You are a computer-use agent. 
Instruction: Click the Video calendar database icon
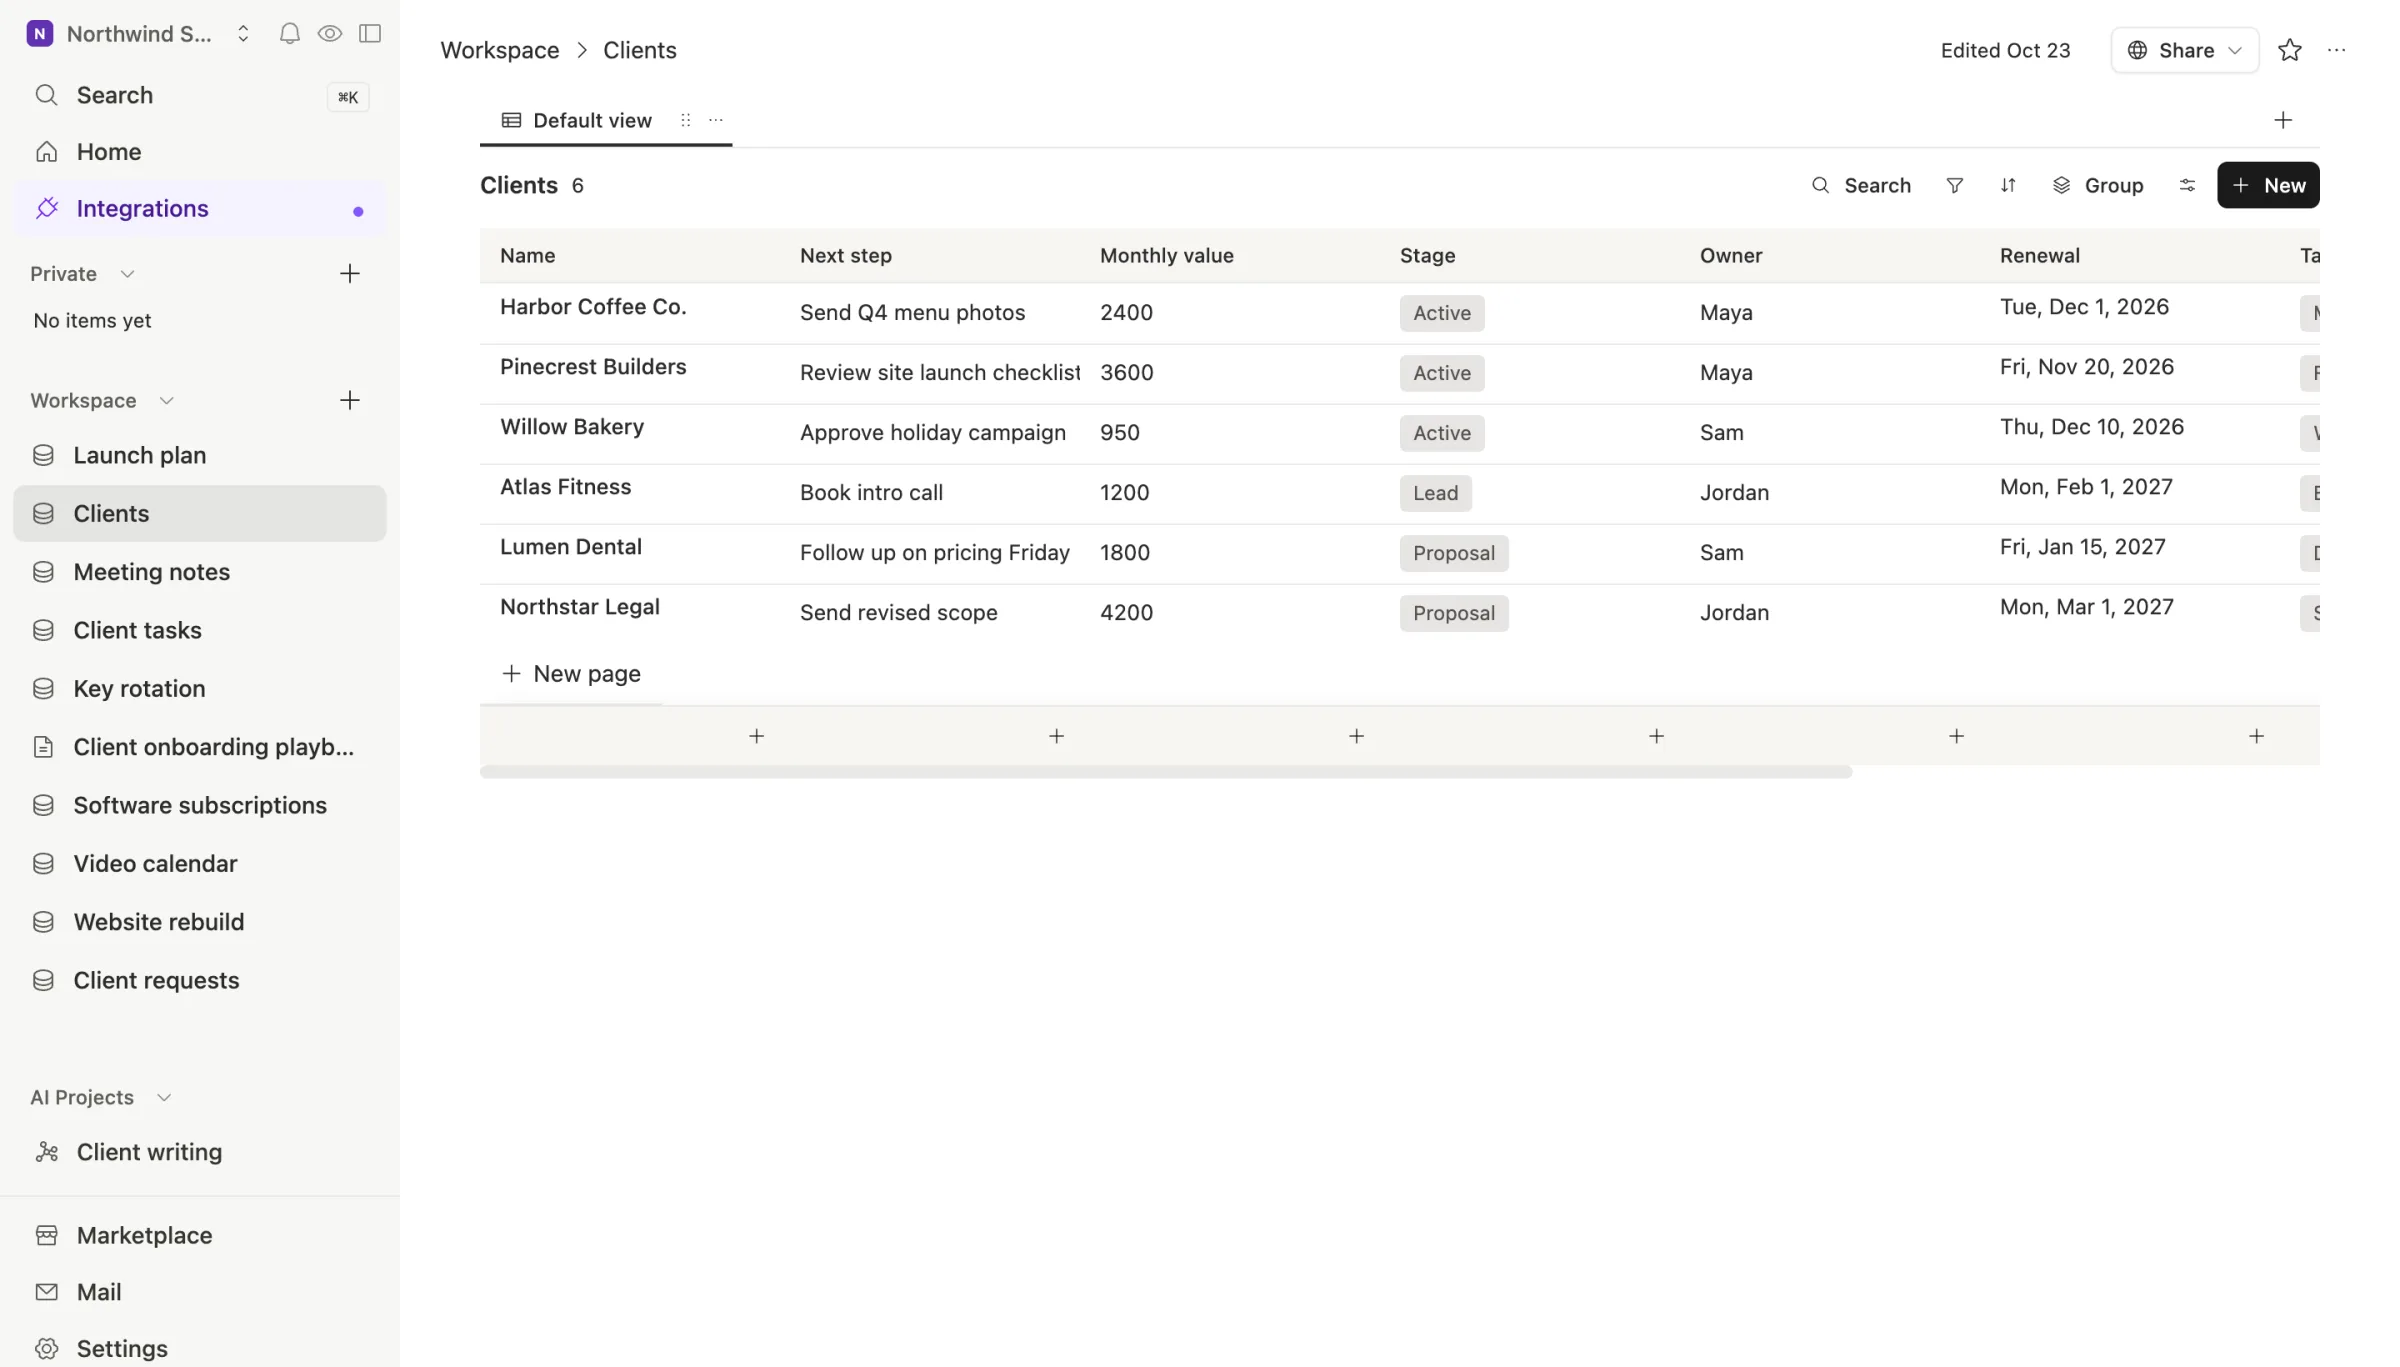click(43, 864)
